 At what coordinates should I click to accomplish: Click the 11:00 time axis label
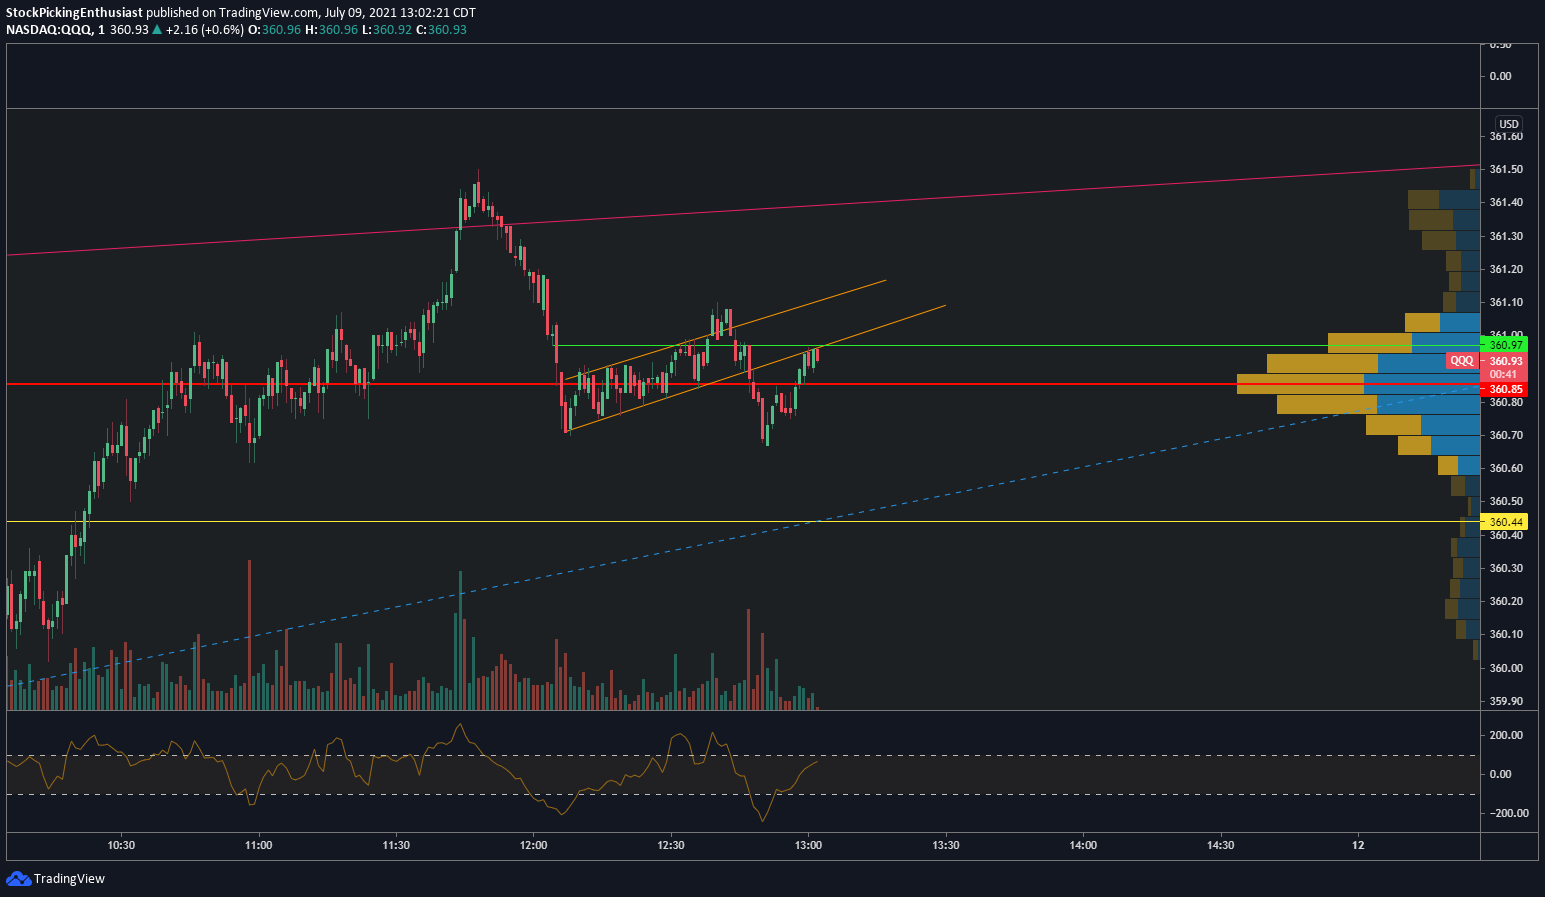click(x=258, y=845)
